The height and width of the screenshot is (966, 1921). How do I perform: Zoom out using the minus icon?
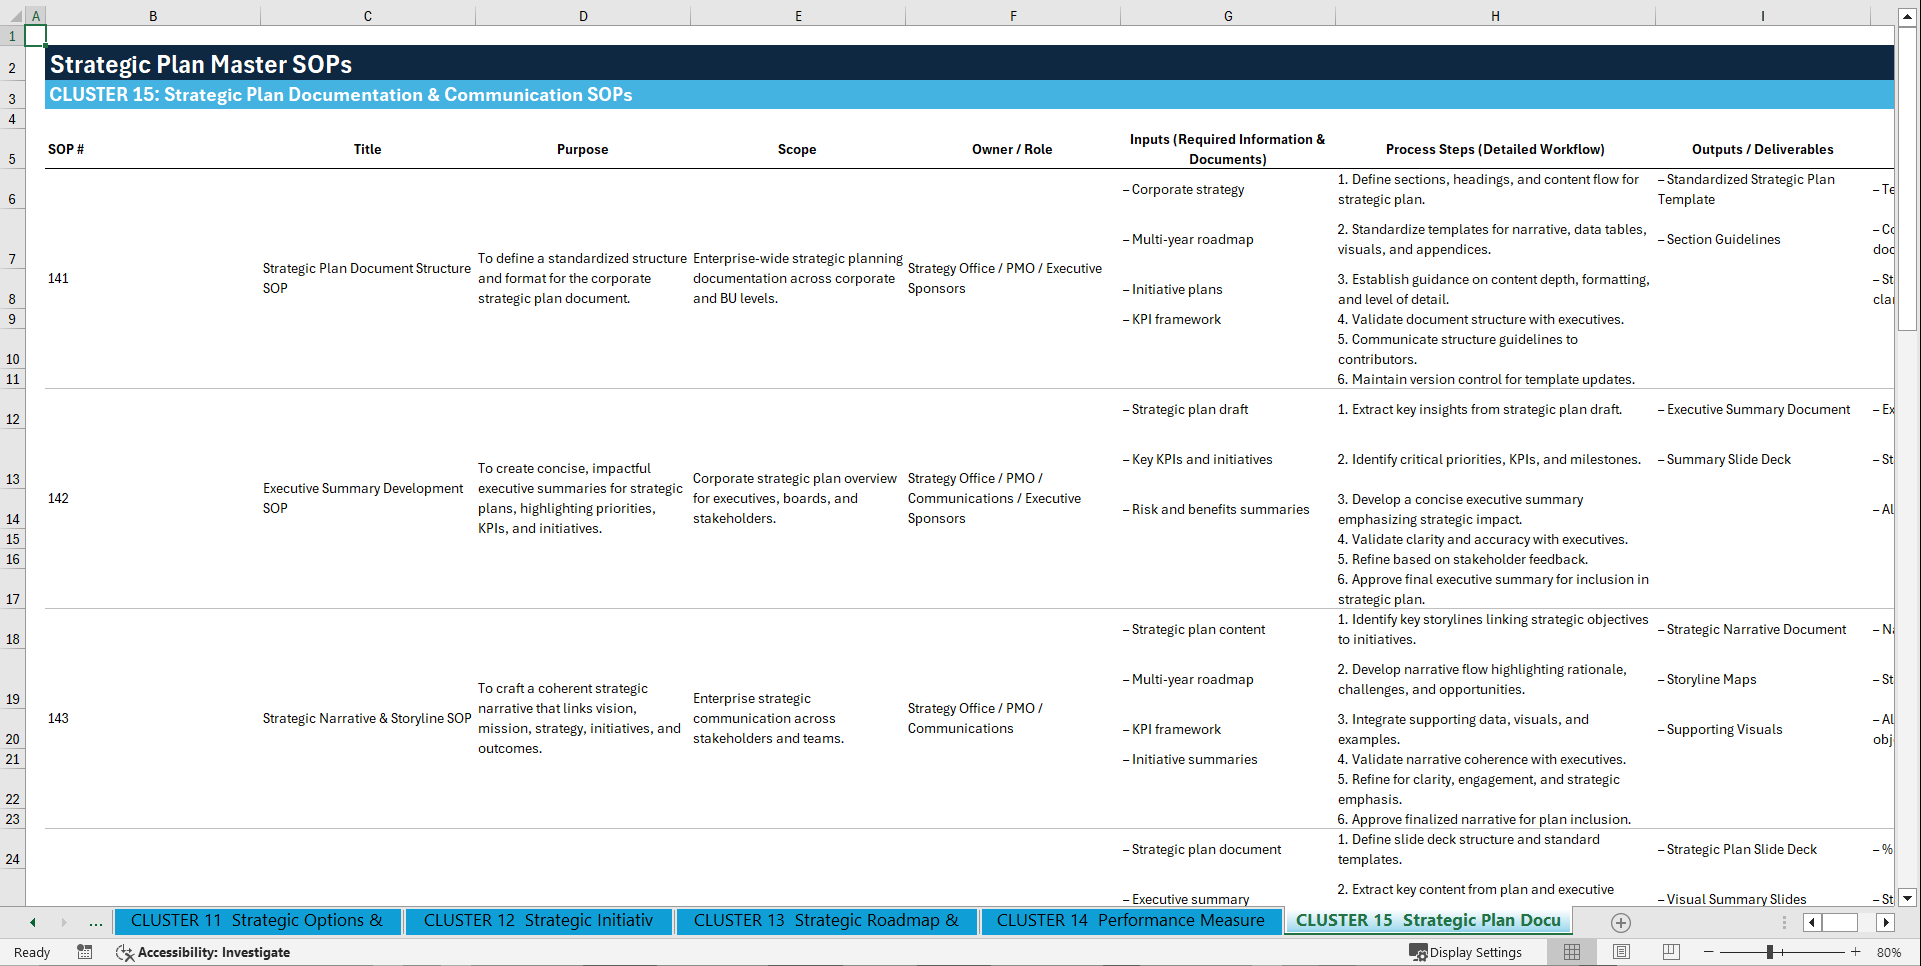[x=1709, y=952]
